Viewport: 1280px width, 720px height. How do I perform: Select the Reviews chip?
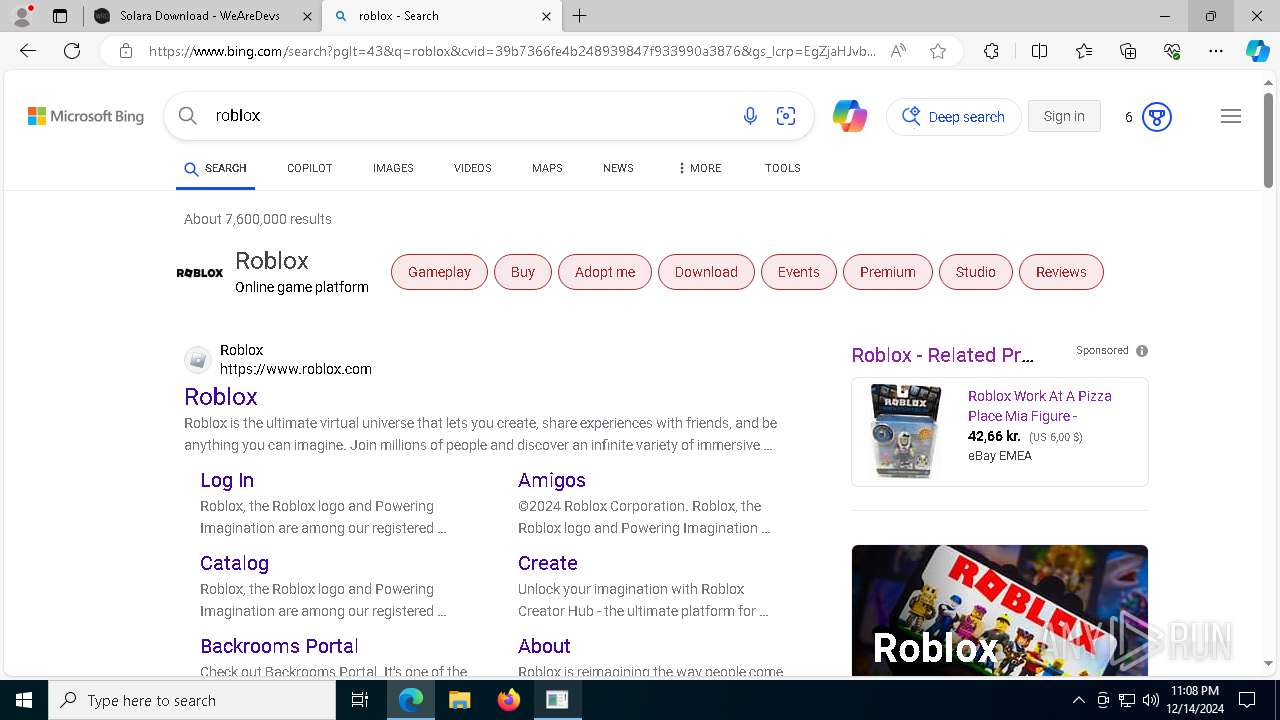click(x=1061, y=272)
